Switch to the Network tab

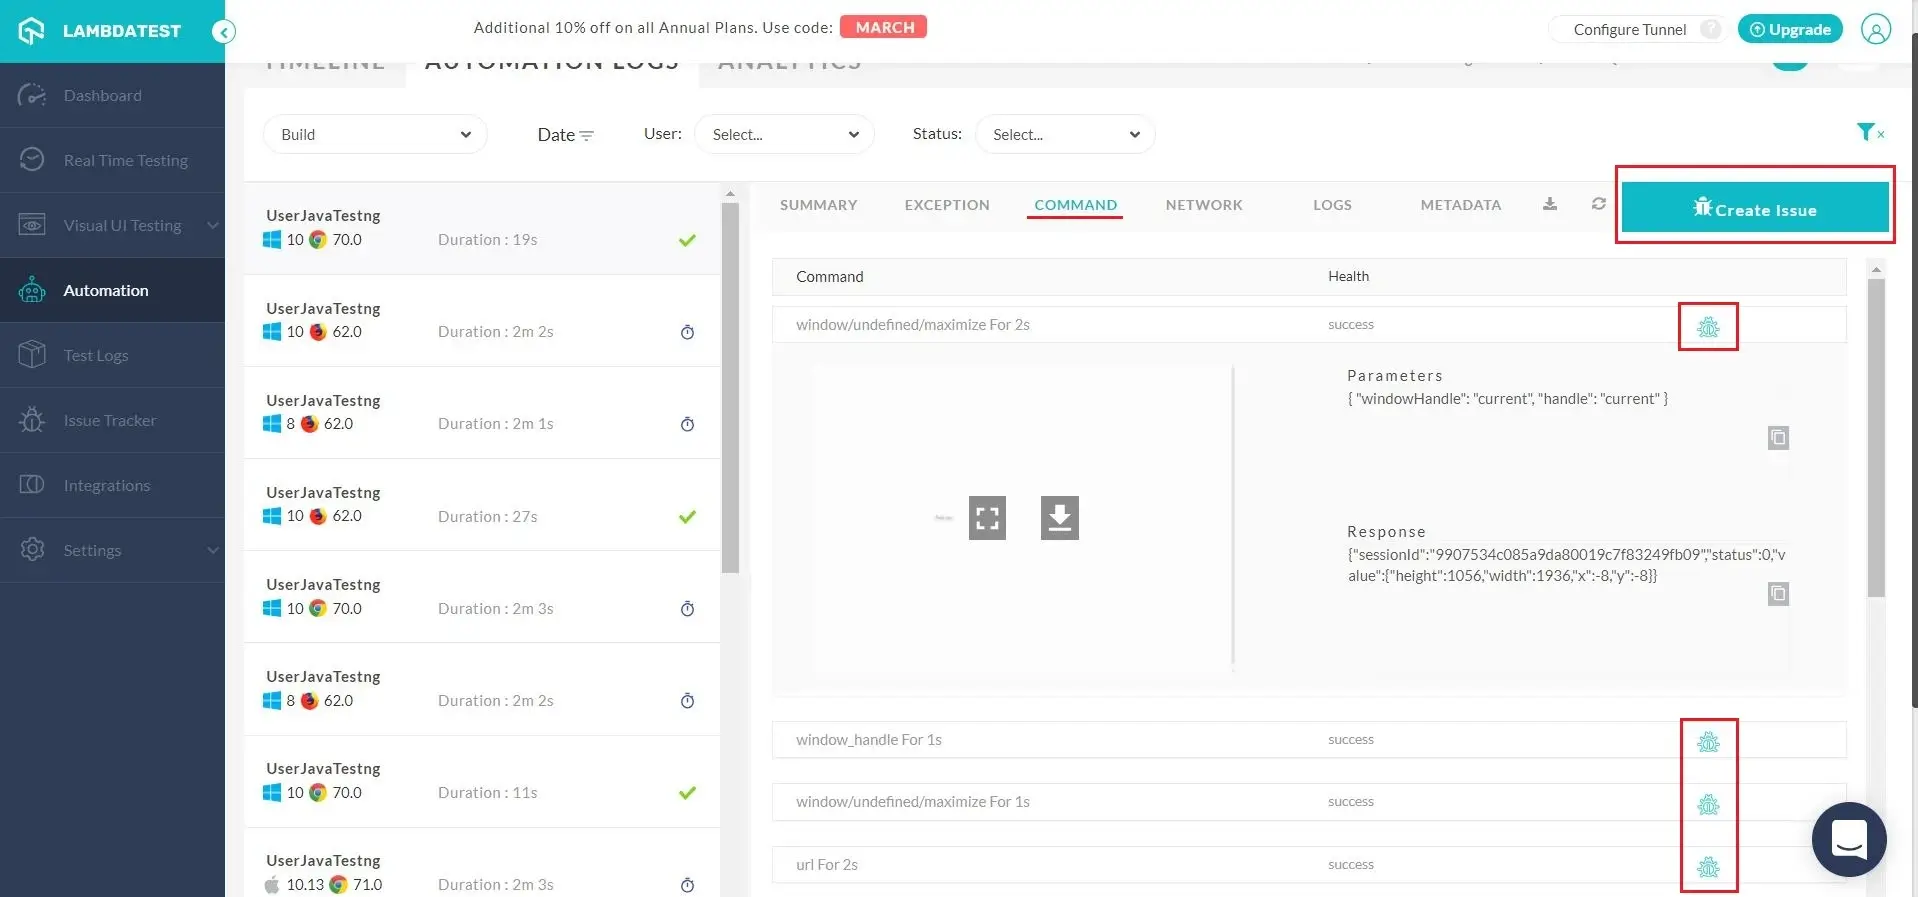click(1203, 205)
